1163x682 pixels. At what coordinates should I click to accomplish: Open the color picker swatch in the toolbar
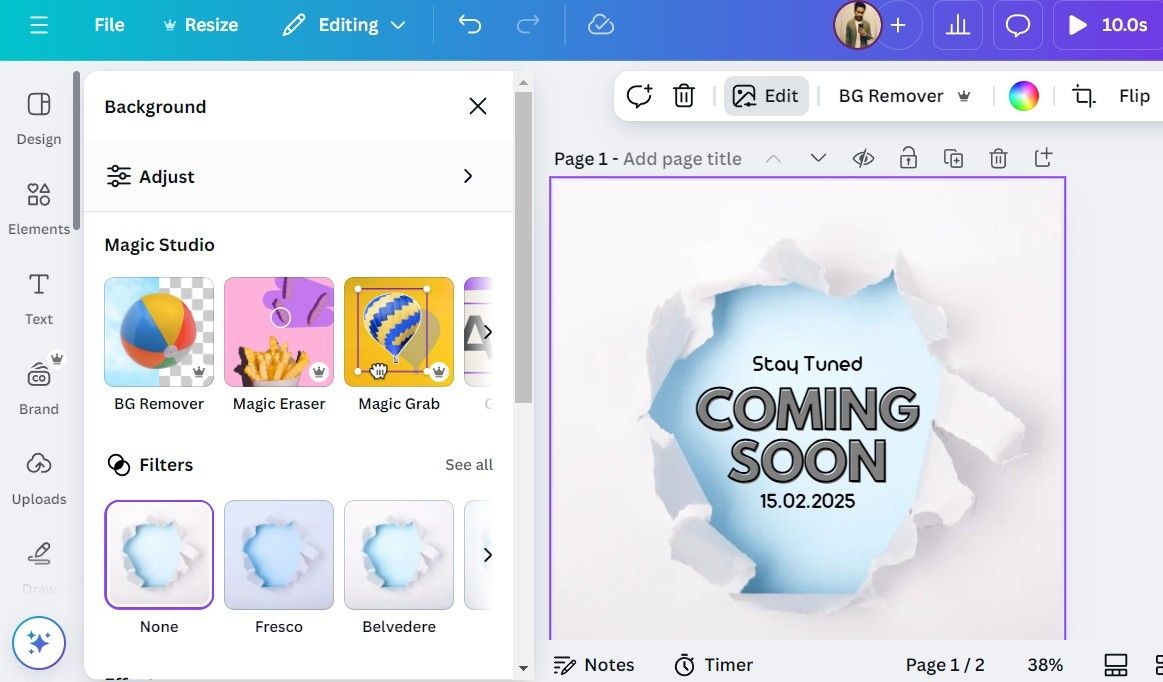pos(1023,95)
